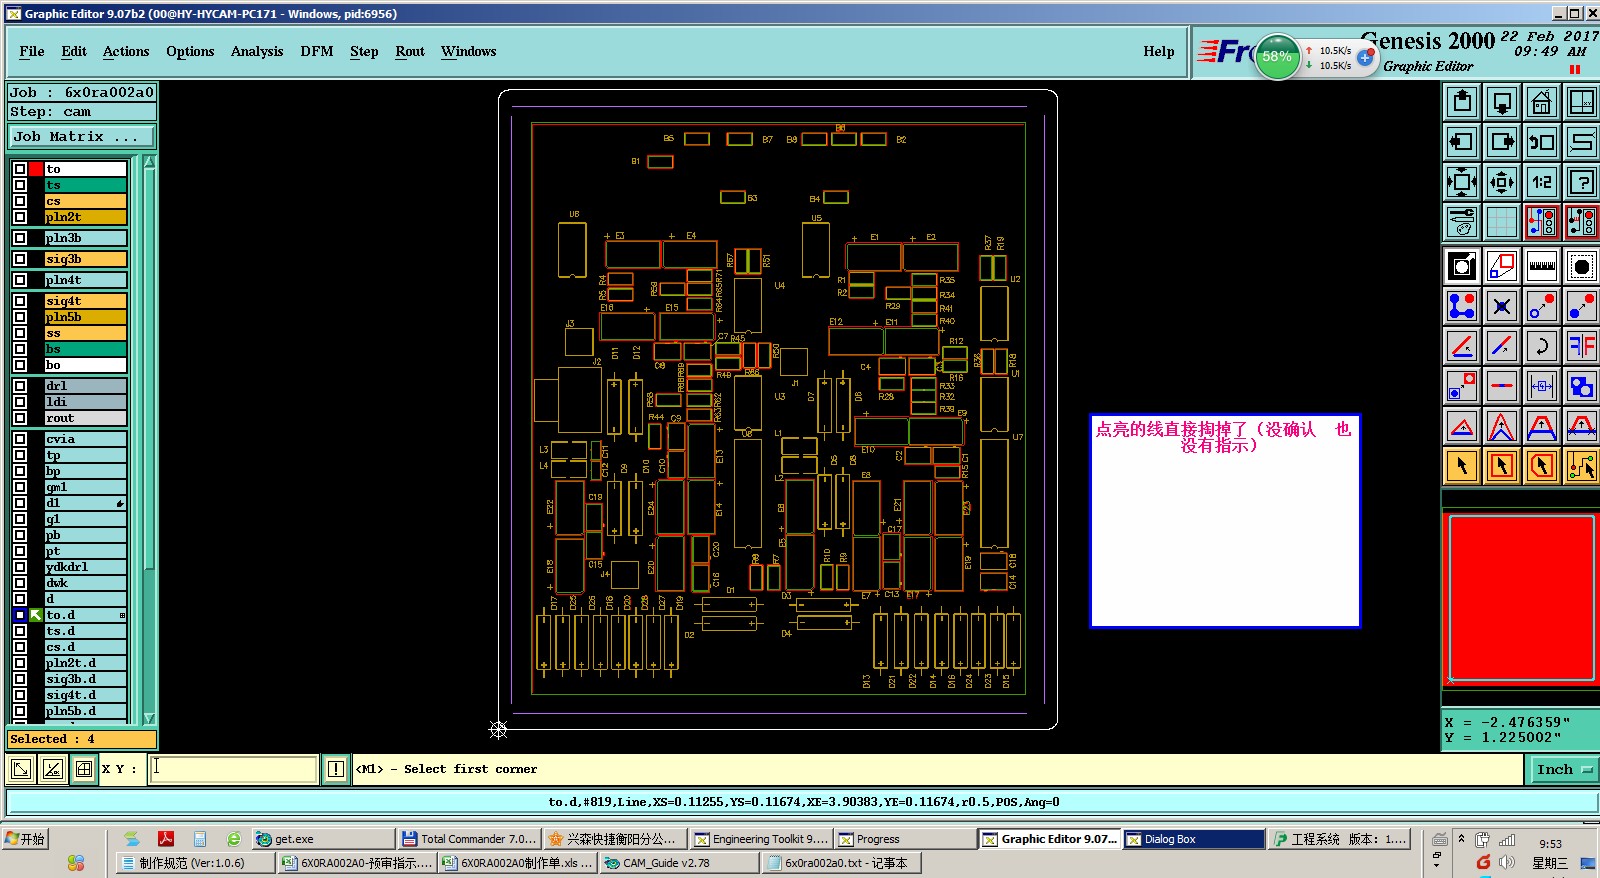This screenshot has width=1600, height=878.
Task: Click the layer list vertical scrollbar
Action: [149, 440]
